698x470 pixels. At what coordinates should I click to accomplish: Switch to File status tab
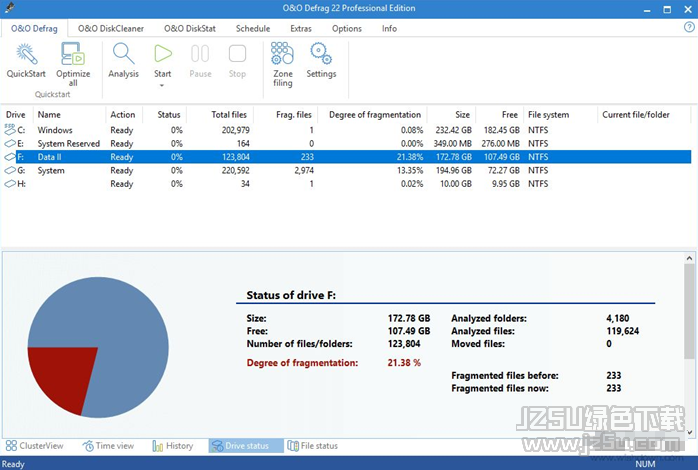coord(312,446)
